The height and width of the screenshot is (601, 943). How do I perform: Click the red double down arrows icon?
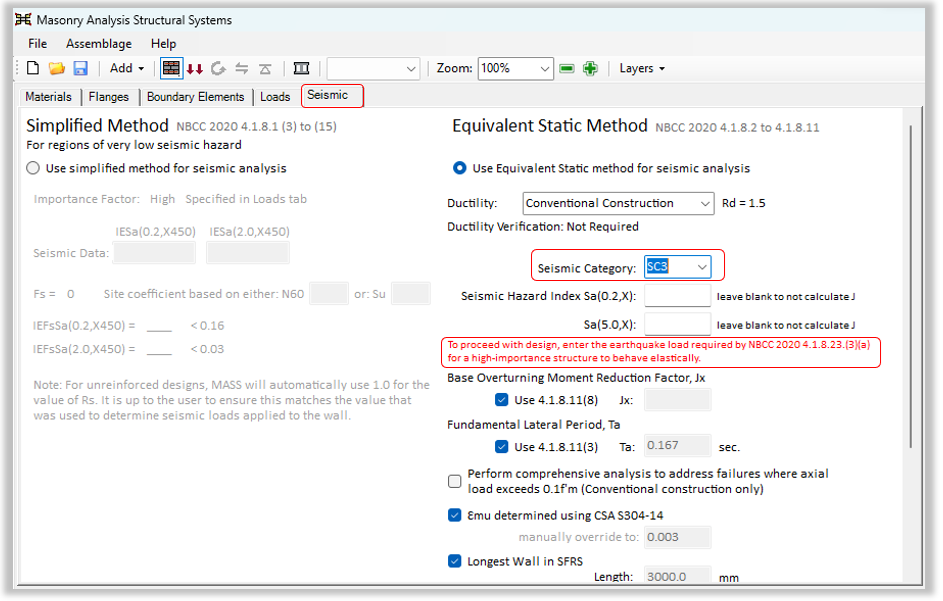[x=194, y=69]
